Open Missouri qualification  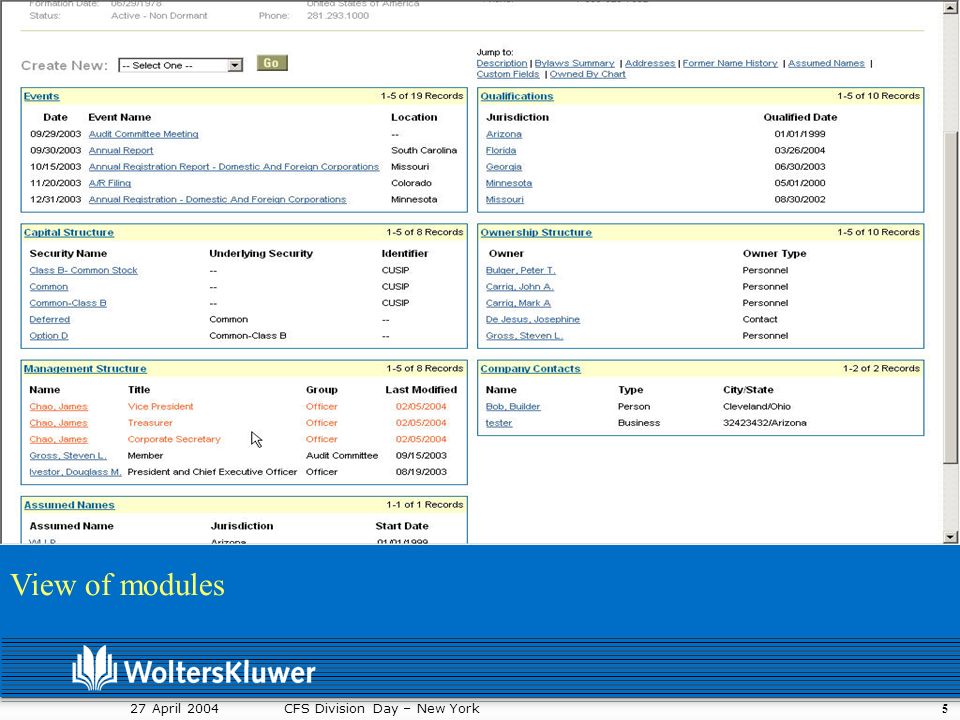point(504,200)
